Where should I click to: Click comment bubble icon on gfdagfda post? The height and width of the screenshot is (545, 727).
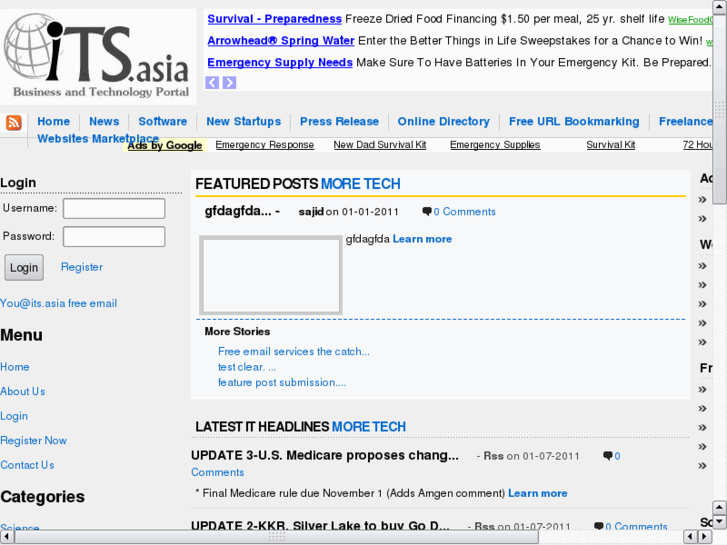(x=427, y=212)
